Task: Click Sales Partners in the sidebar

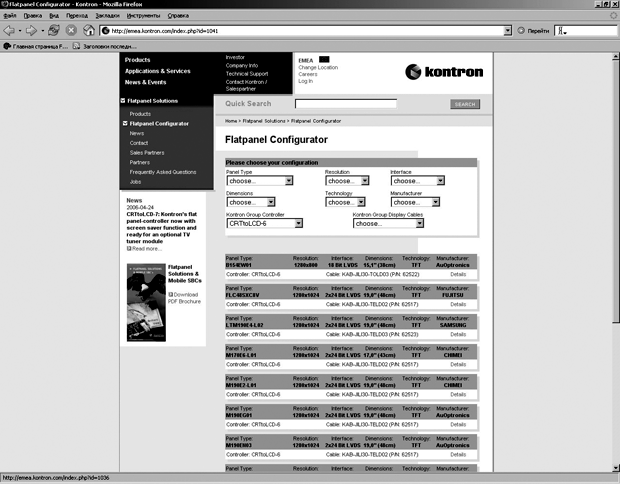Action: 147,153
